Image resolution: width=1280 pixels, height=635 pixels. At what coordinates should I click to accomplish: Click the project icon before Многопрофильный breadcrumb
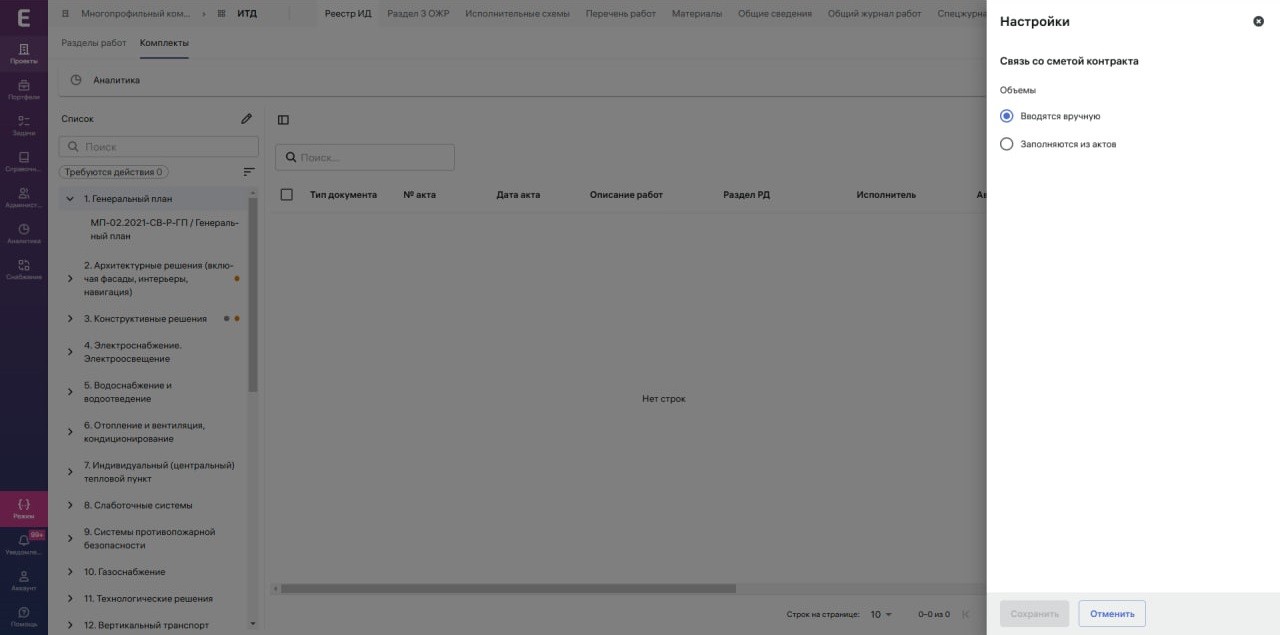click(x=66, y=14)
